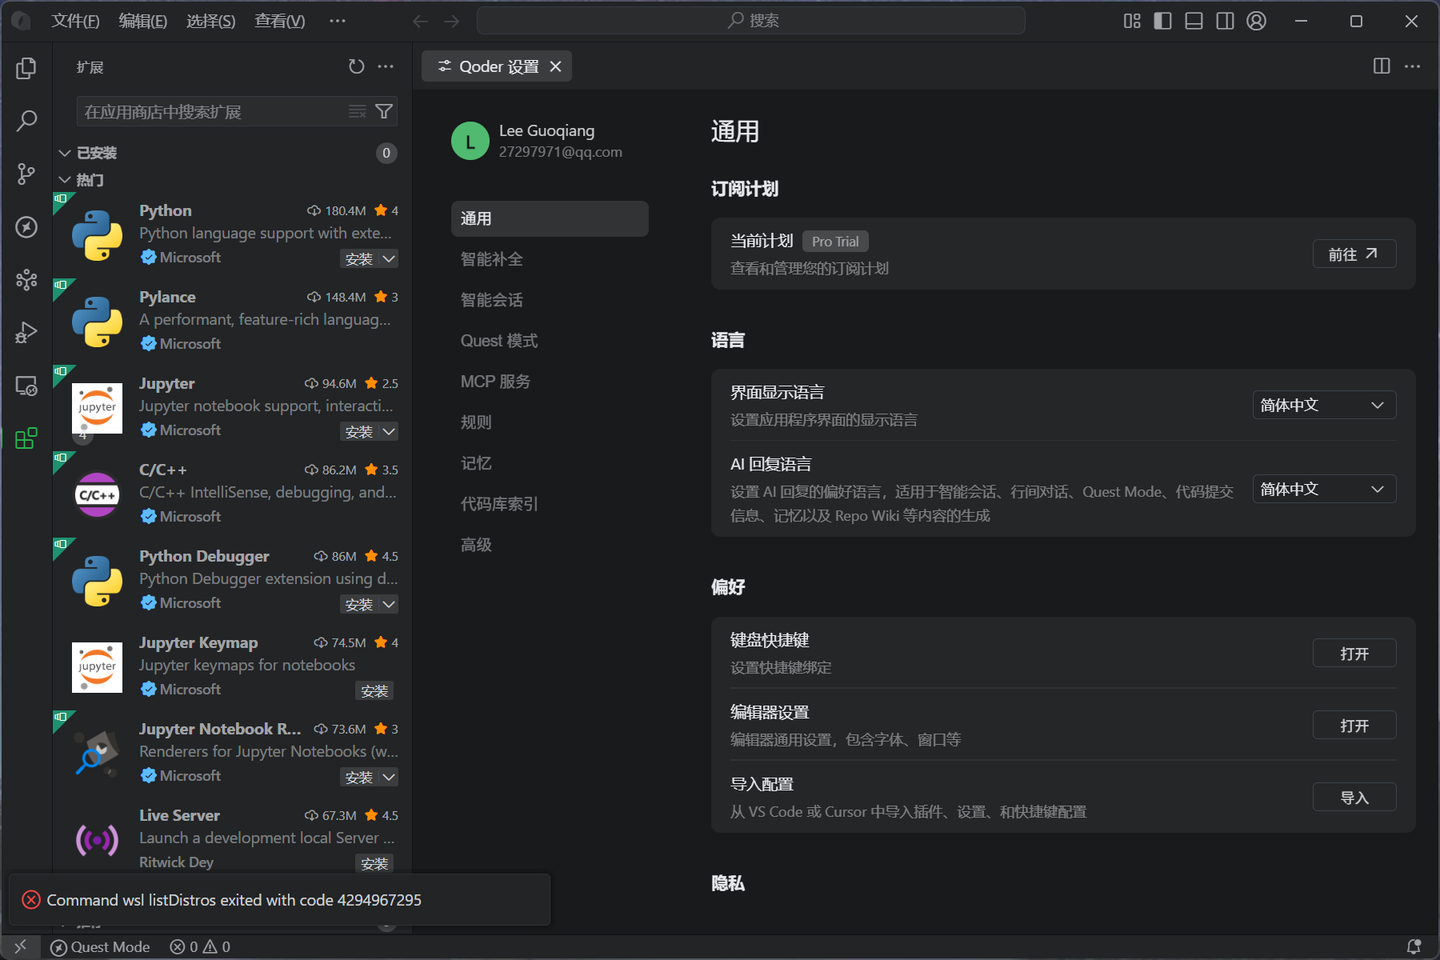Open the AI reply language dropdown

pyautogui.click(x=1324, y=489)
